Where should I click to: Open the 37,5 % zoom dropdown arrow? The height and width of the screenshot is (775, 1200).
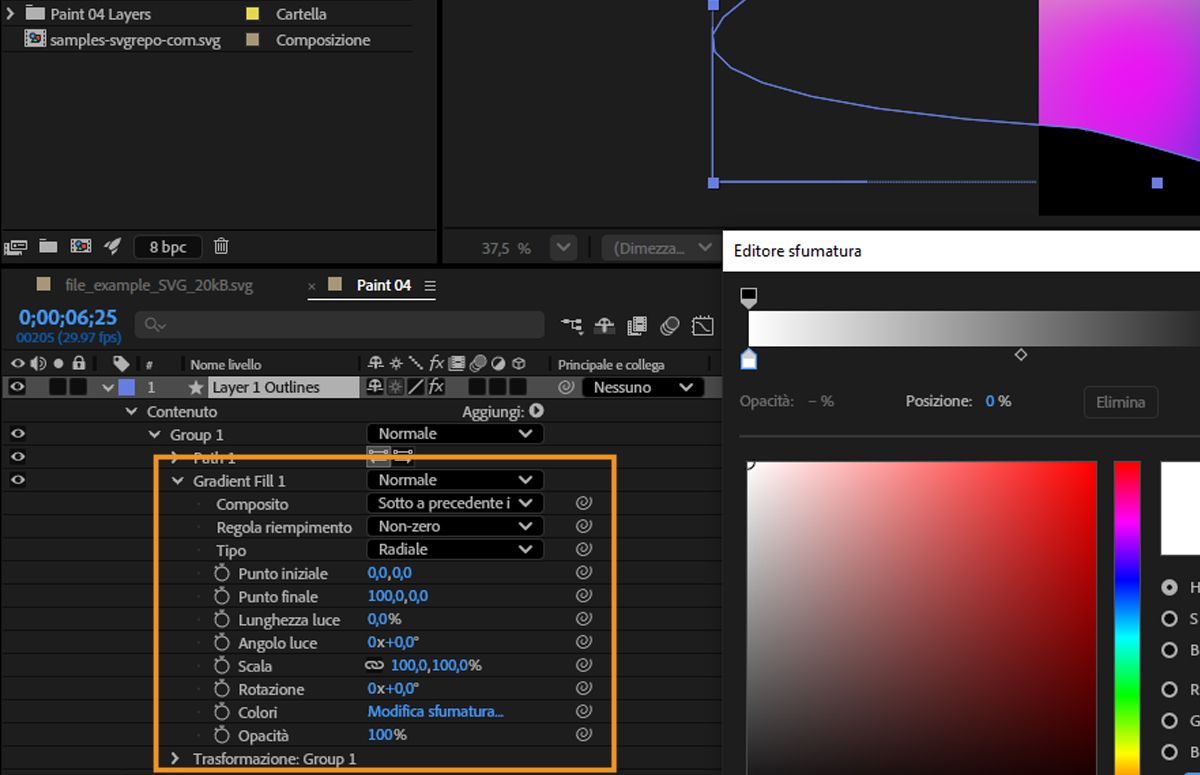[x=564, y=247]
